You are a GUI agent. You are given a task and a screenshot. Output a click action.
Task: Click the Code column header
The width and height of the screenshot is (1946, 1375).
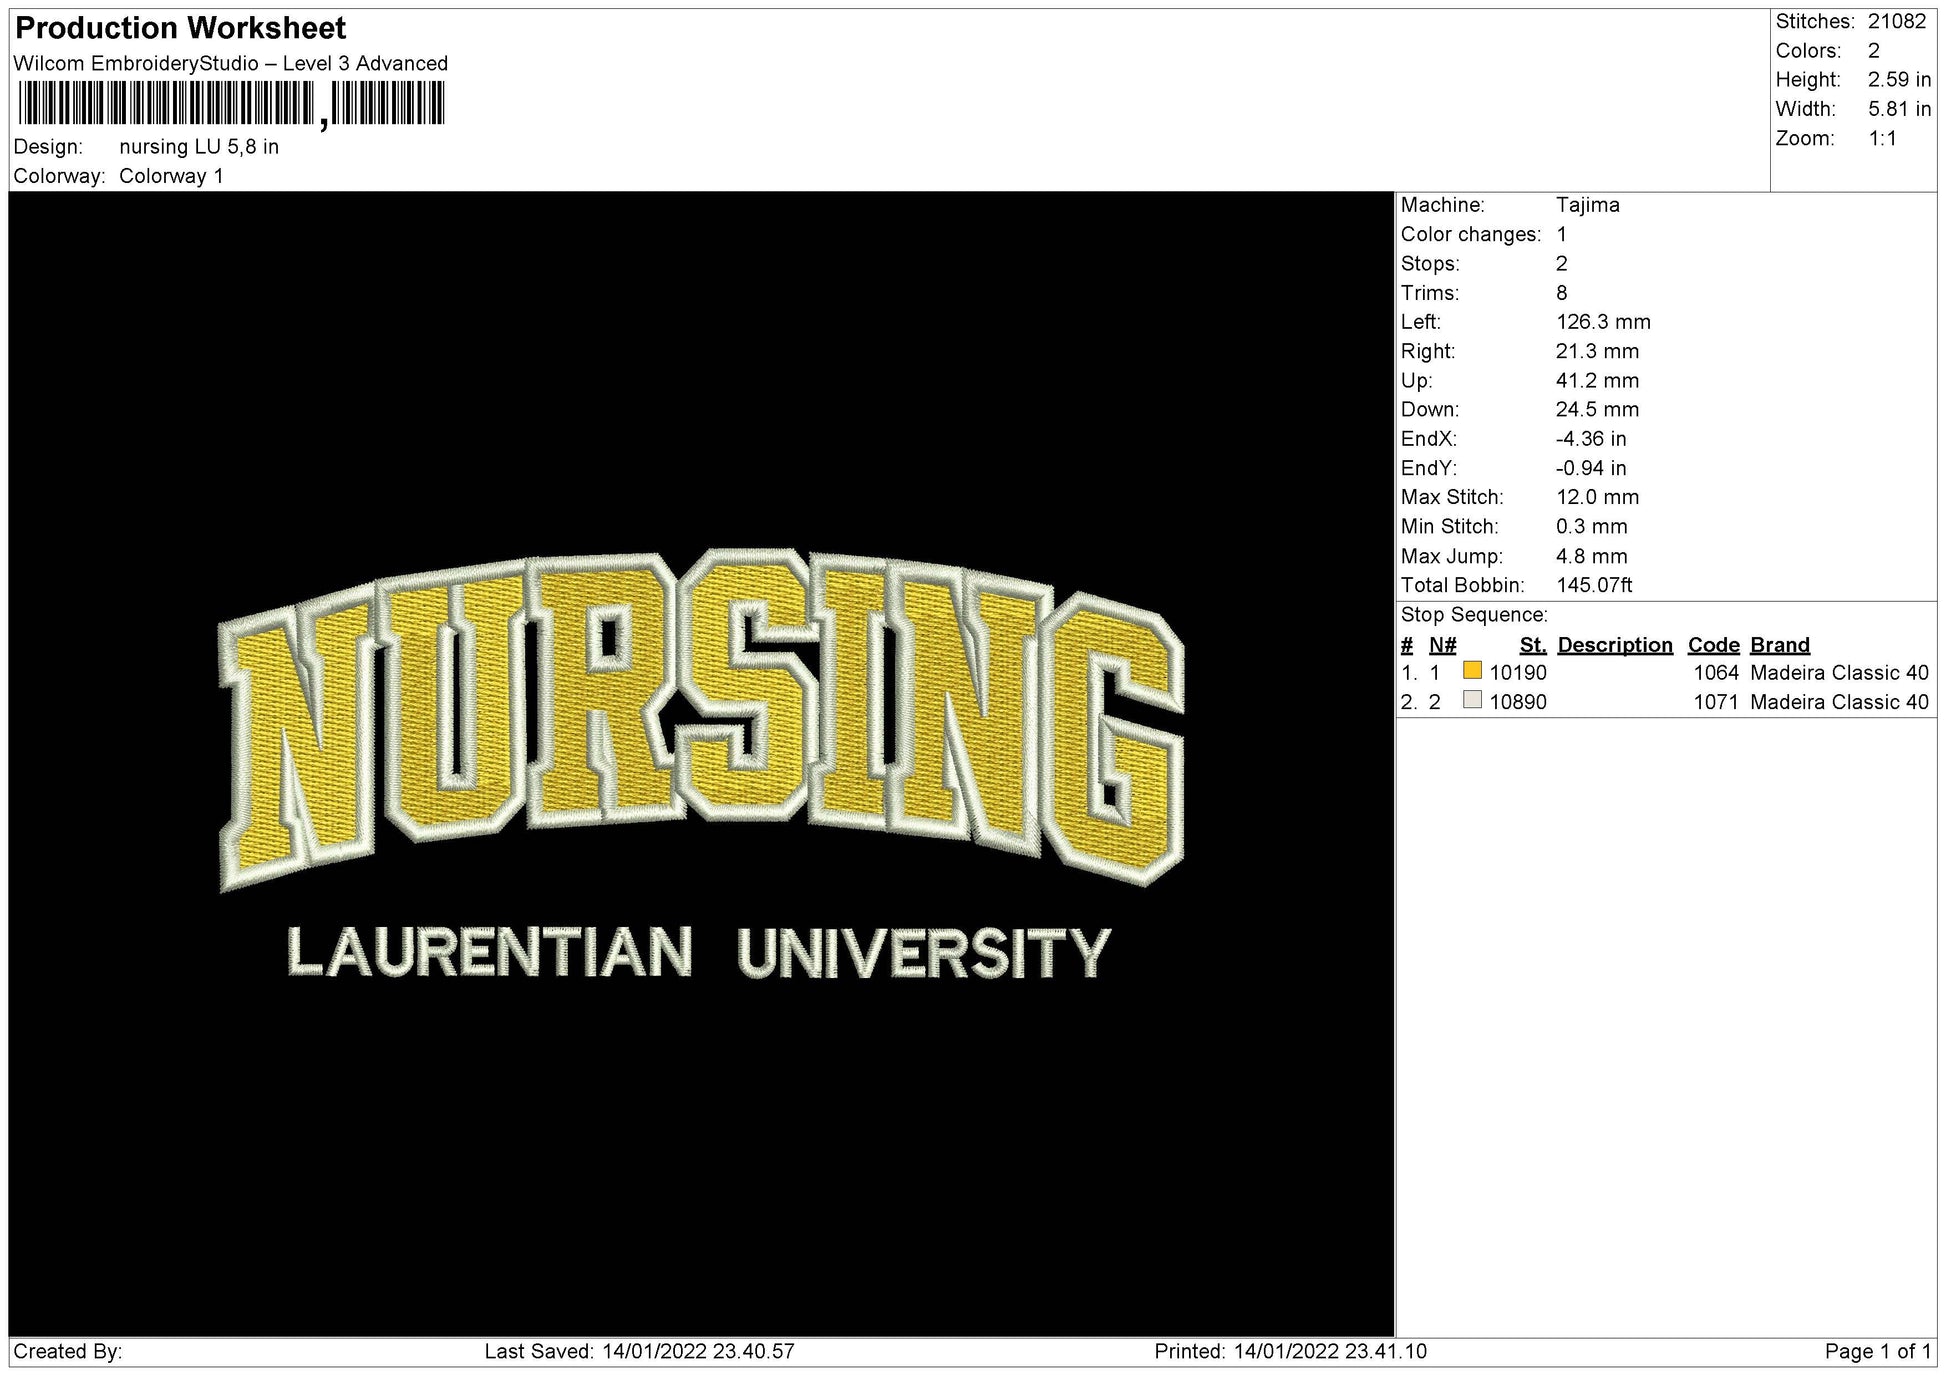click(1713, 645)
